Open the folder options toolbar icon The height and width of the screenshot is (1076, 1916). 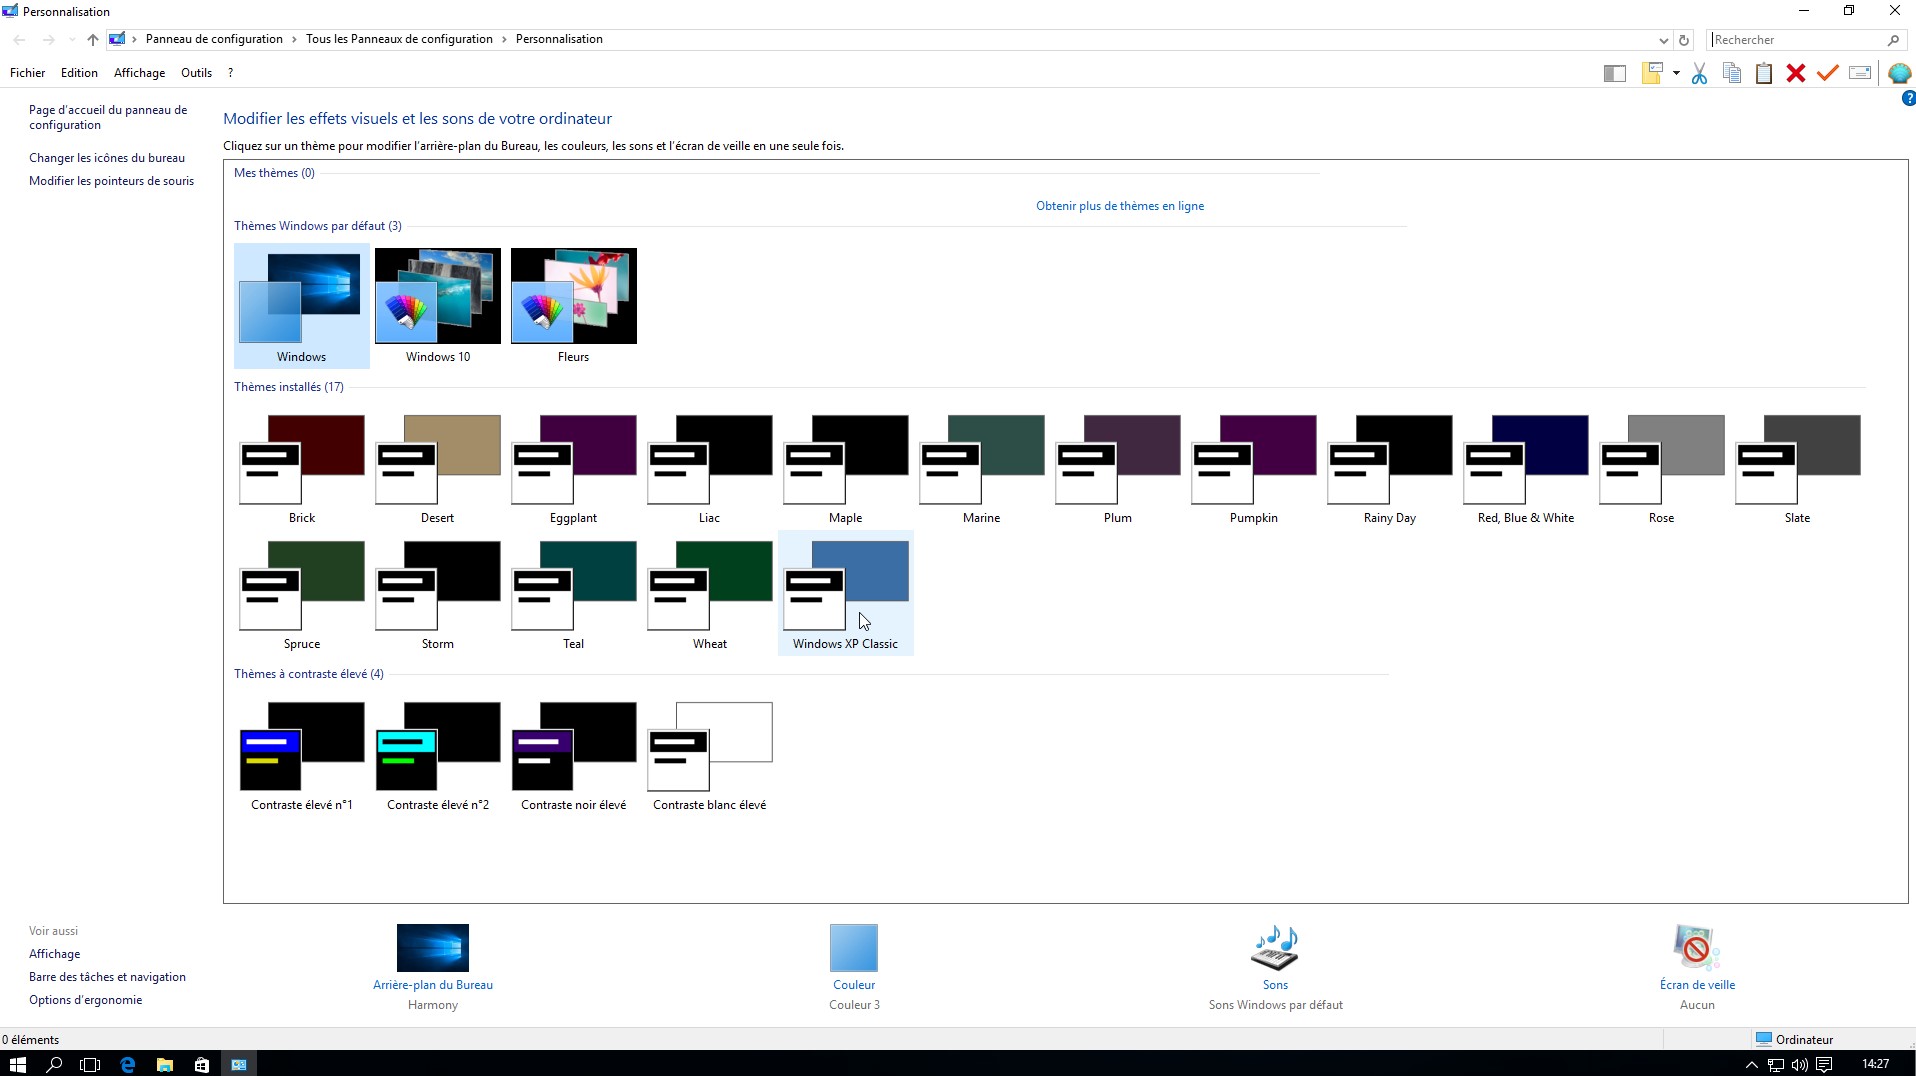[1652, 73]
